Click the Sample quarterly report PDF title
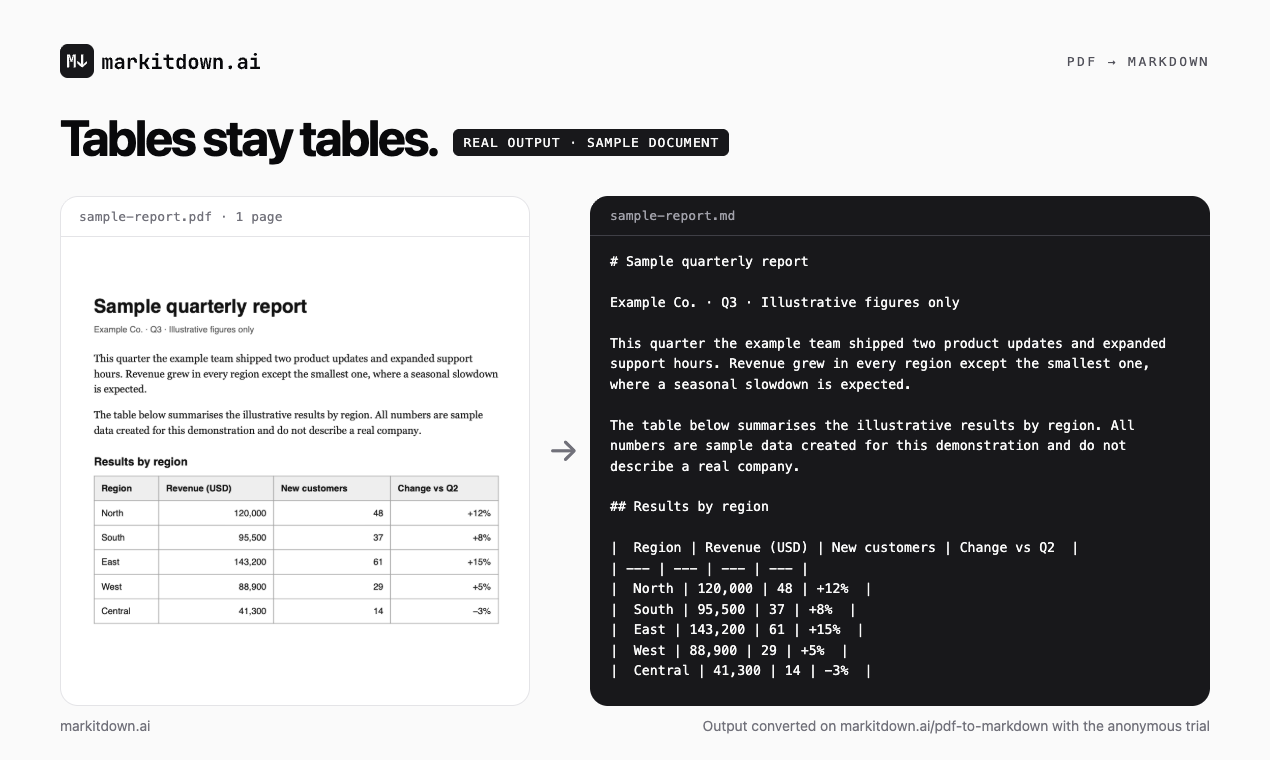Image resolution: width=1270 pixels, height=760 pixels. point(200,307)
